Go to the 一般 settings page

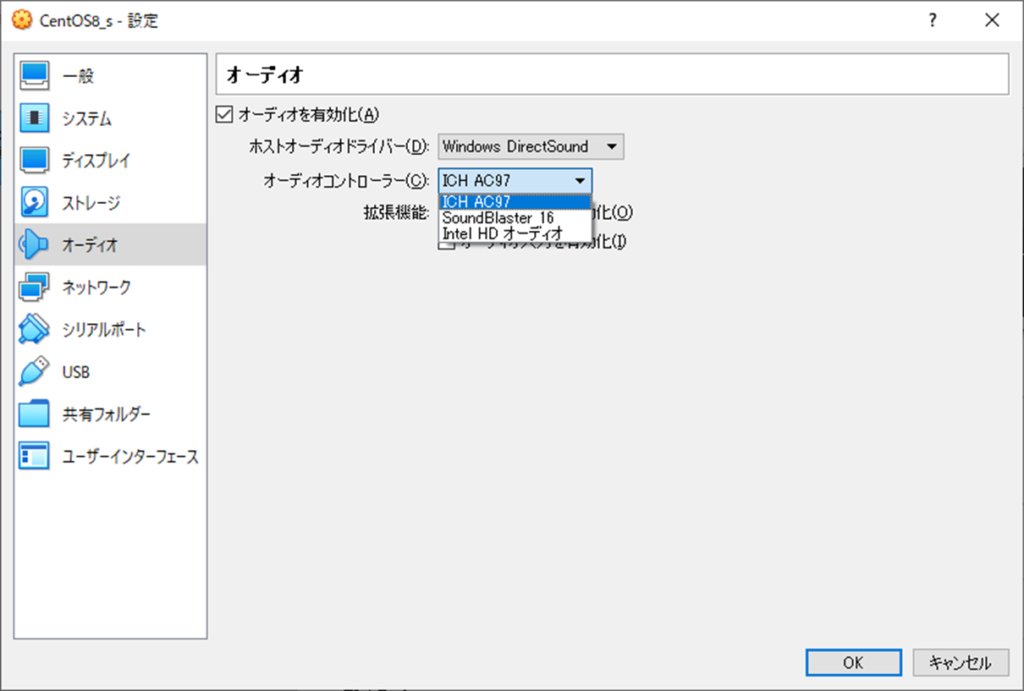click(x=110, y=76)
